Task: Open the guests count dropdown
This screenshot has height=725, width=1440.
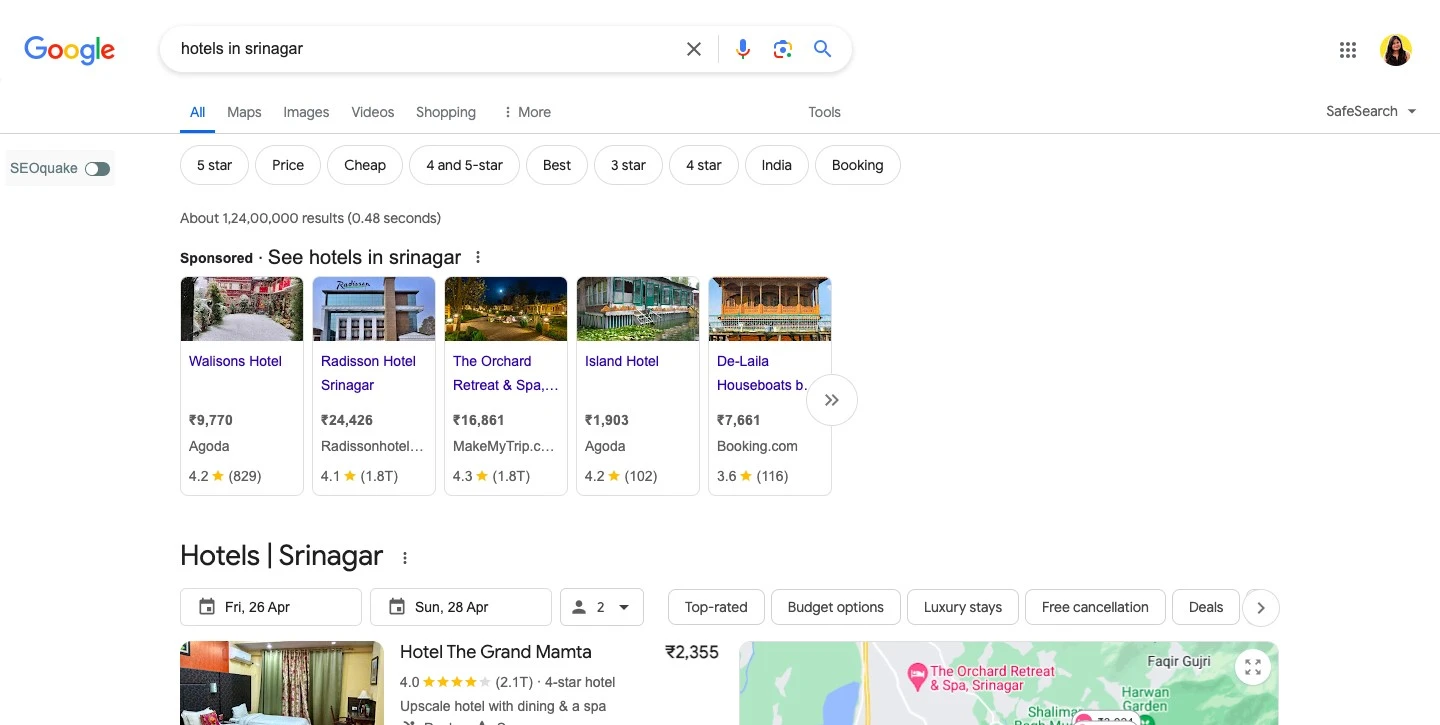Action: click(602, 607)
